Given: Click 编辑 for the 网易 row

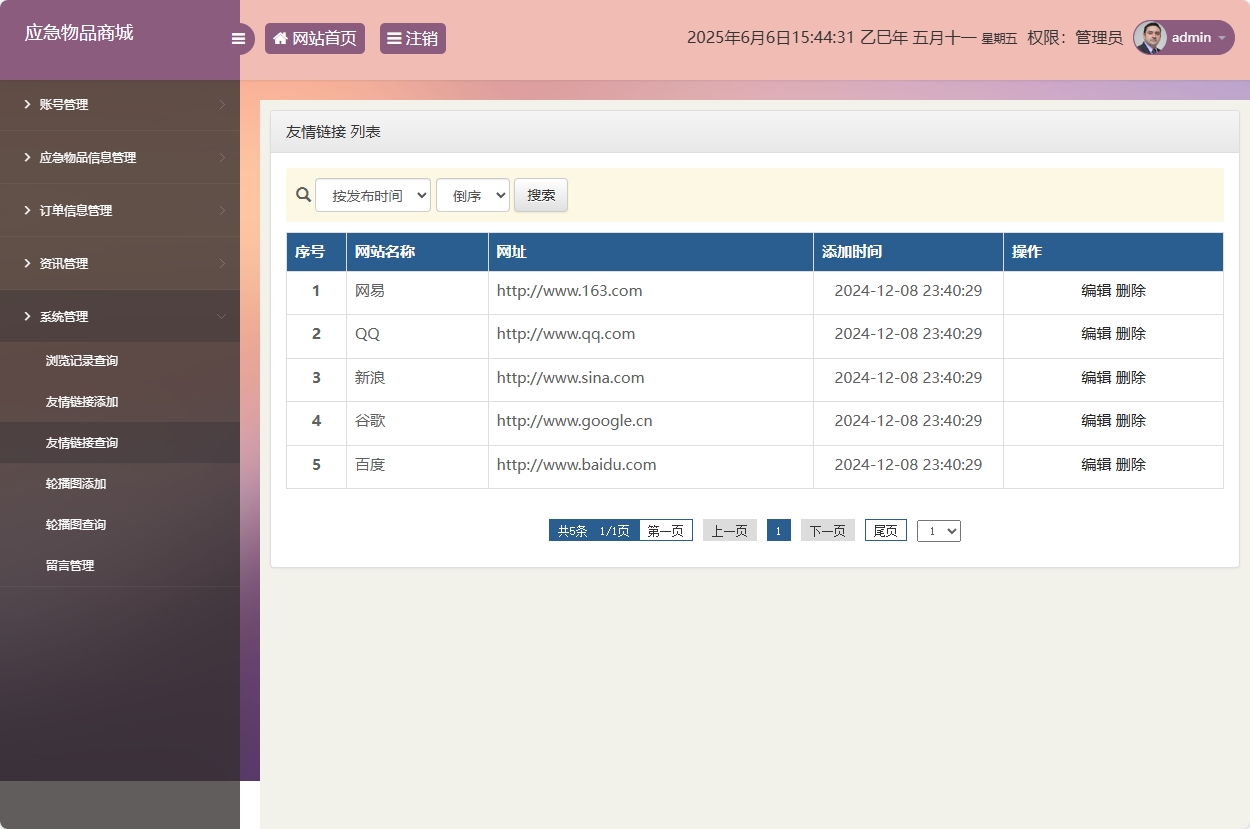Looking at the screenshot, I should pos(1096,291).
